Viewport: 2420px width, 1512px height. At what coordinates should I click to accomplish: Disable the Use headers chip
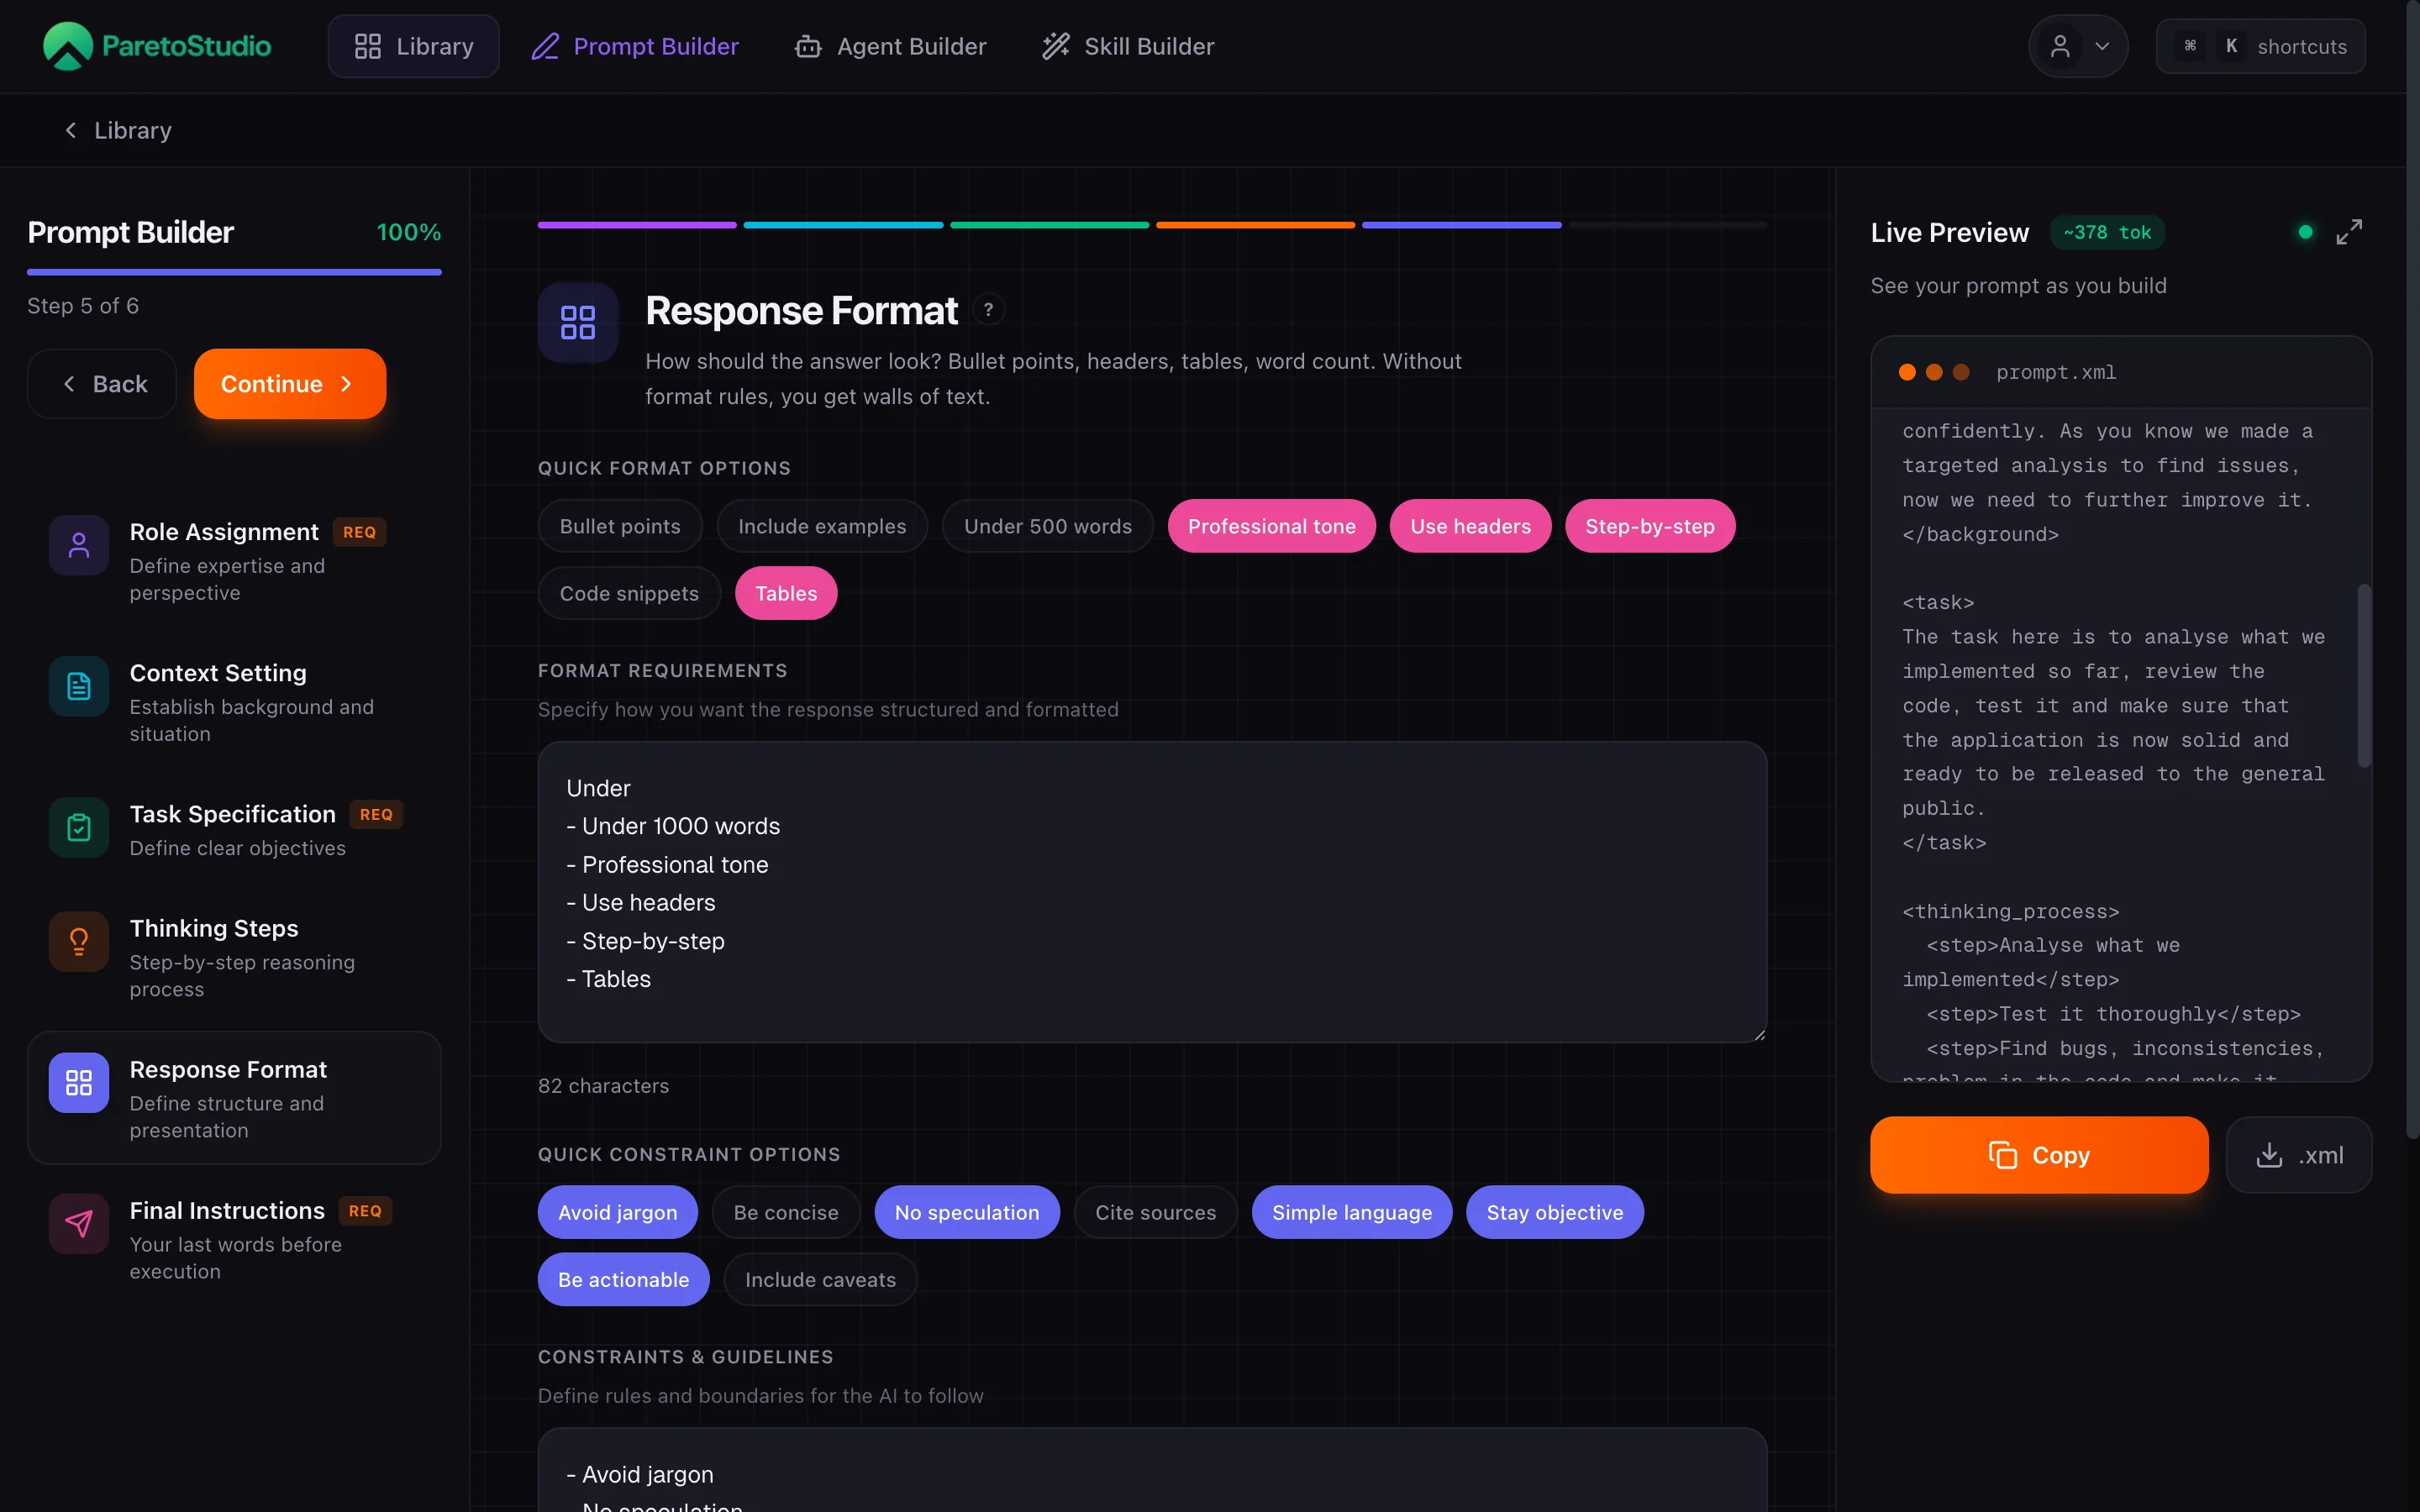pyautogui.click(x=1470, y=526)
